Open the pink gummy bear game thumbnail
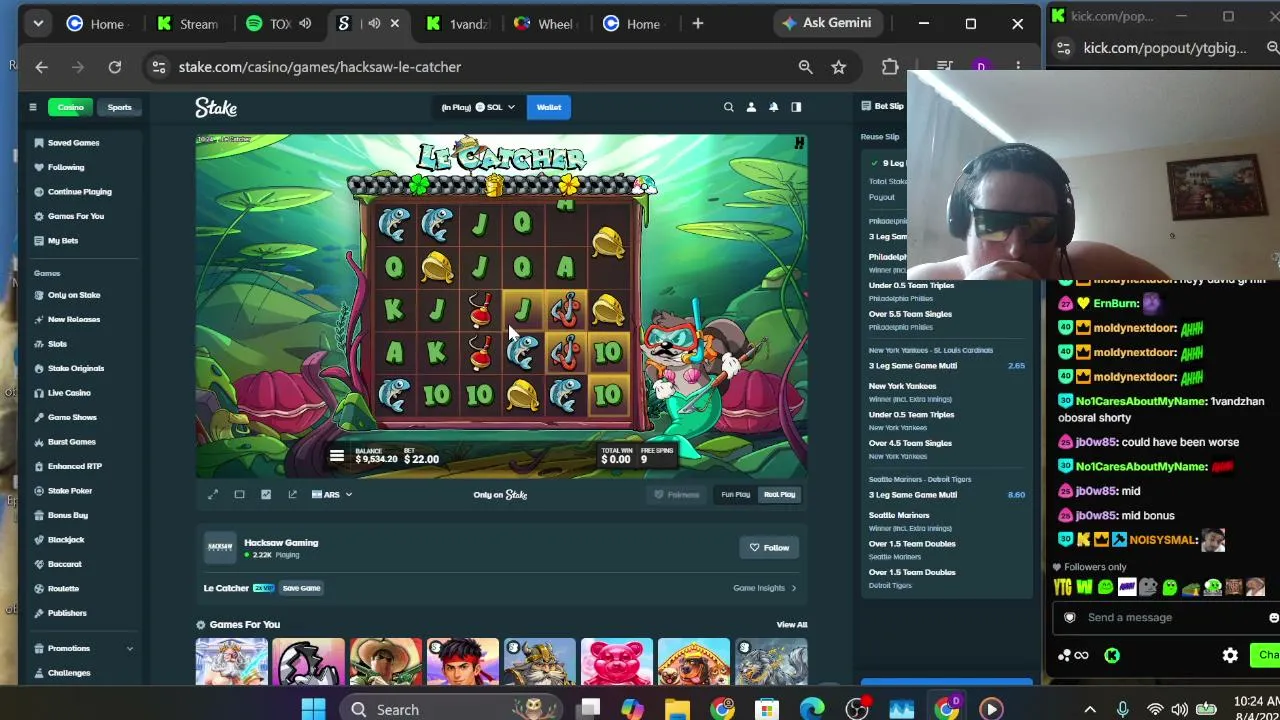Image resolution: width=1280 pixels, height=720 pixels. (617, 662)
